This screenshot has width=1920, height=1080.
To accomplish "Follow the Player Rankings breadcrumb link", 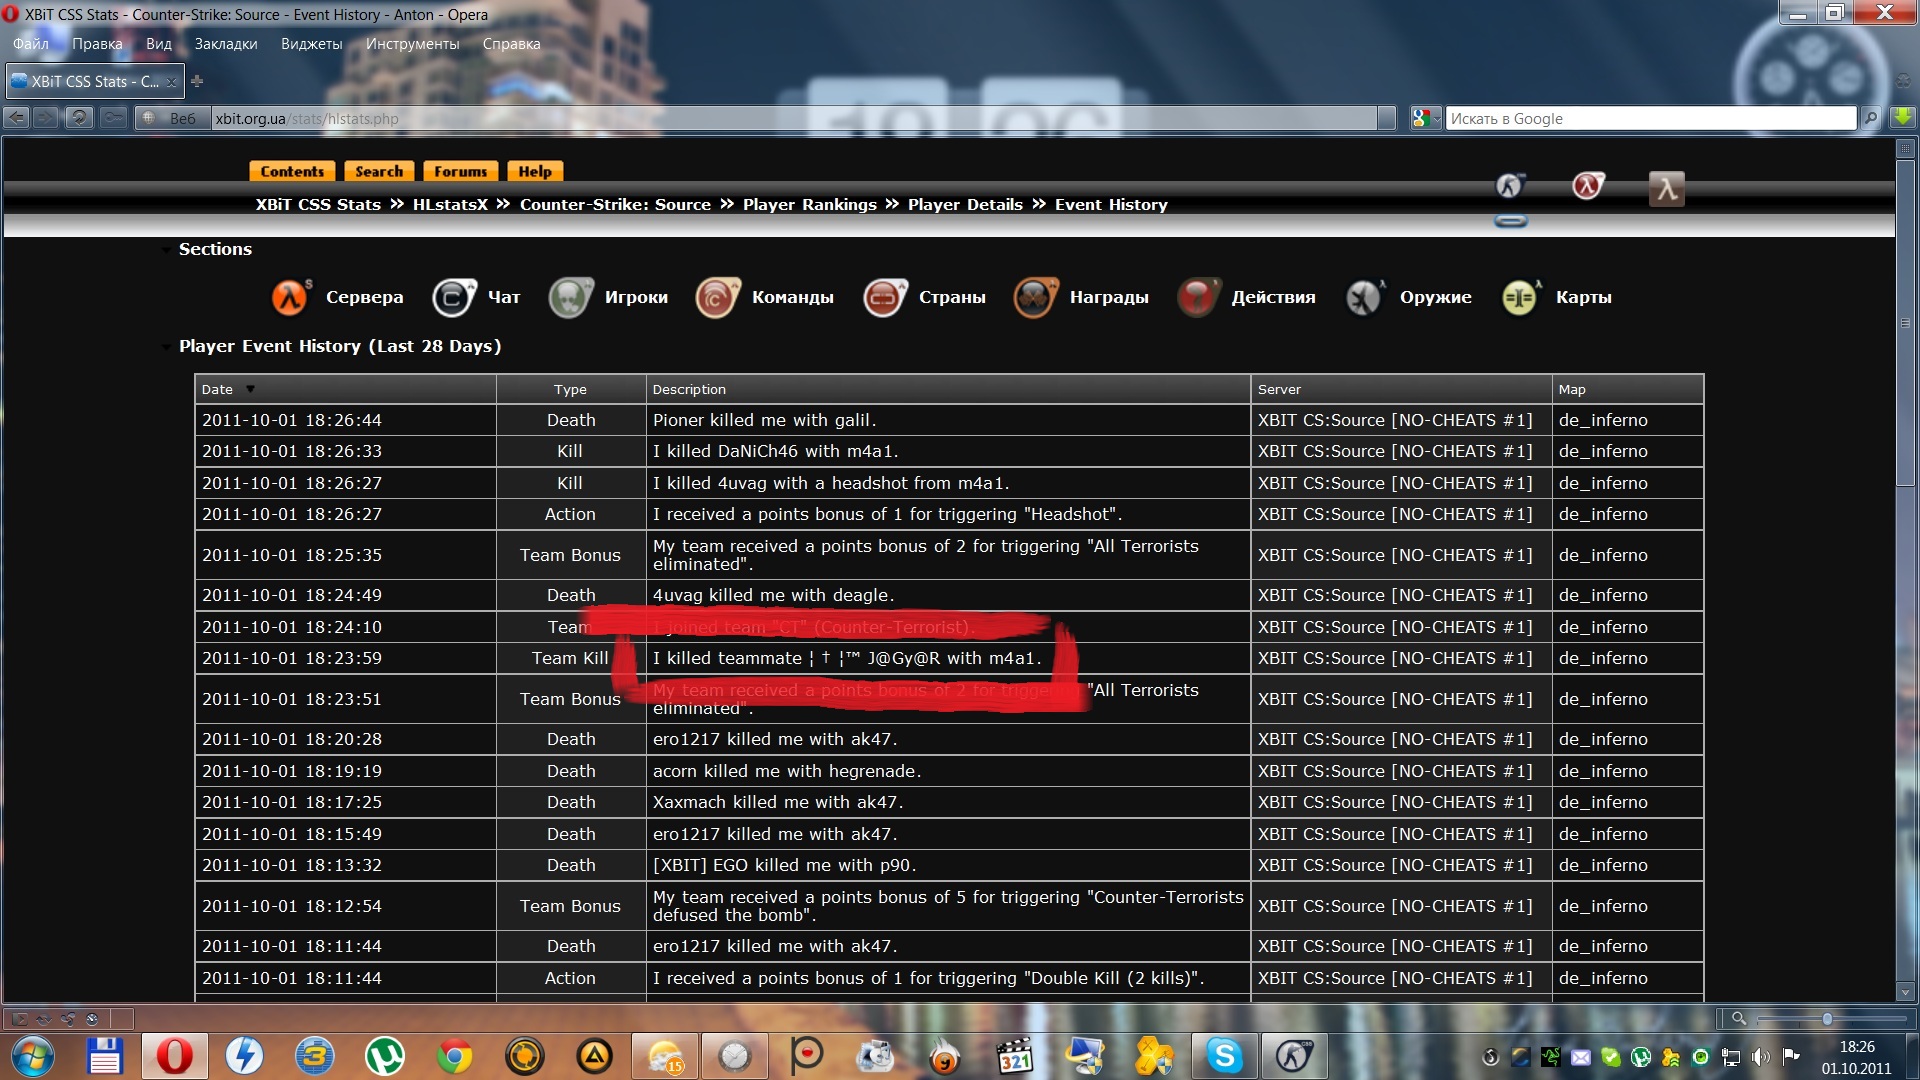I will pyautogui.click(x=810, y=204).
